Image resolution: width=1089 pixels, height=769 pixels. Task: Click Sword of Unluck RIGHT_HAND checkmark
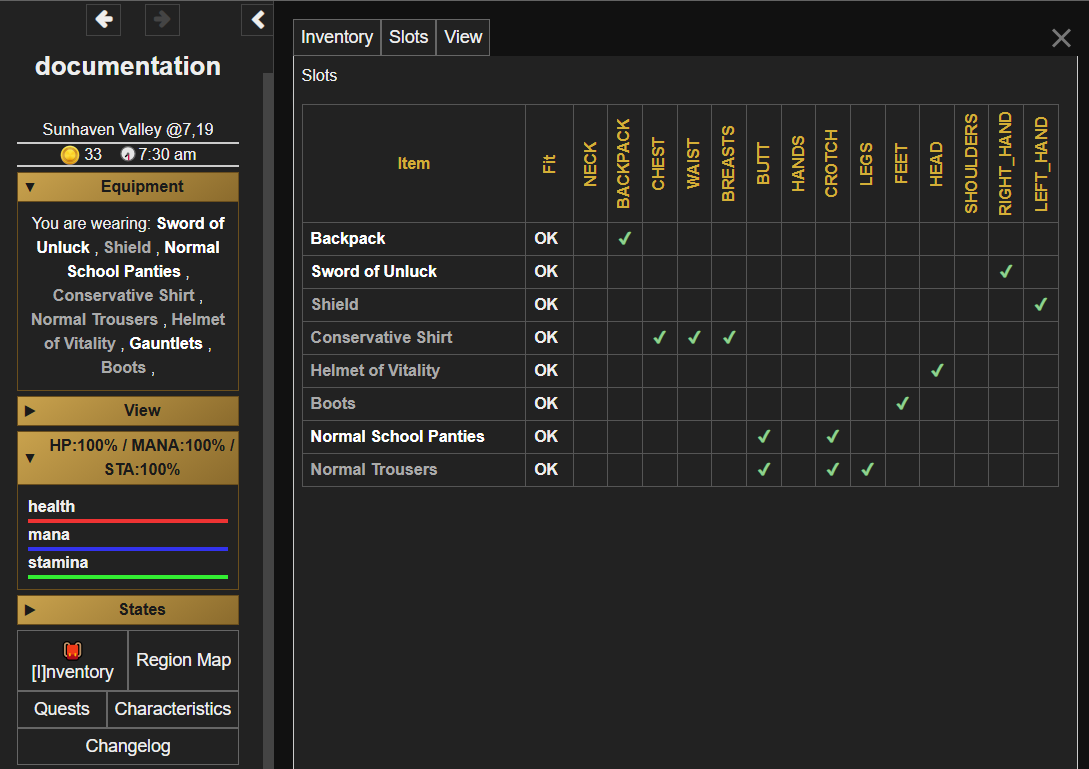coord(1006,272)
